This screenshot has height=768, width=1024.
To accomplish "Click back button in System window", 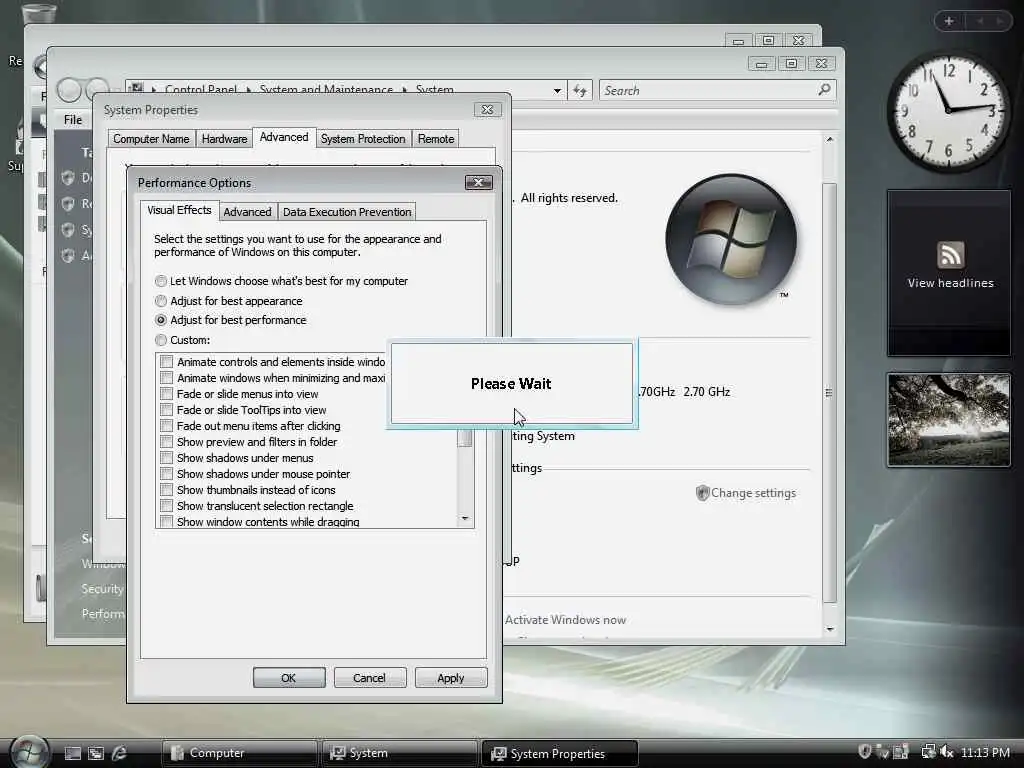I will point(69,89).
